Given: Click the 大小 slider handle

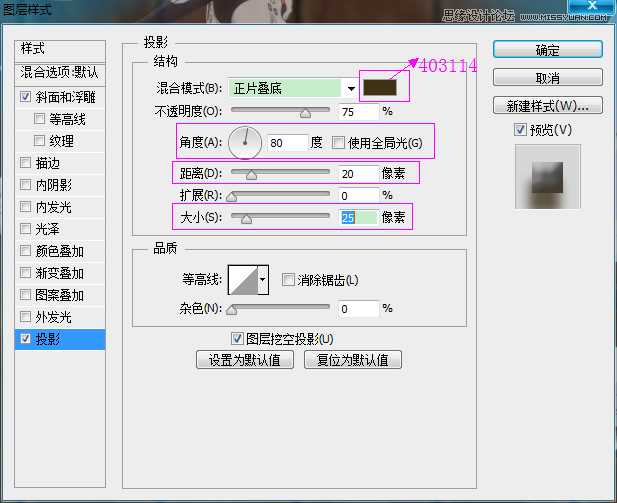Looking at the screenshot, I should (x=246, y=219).
